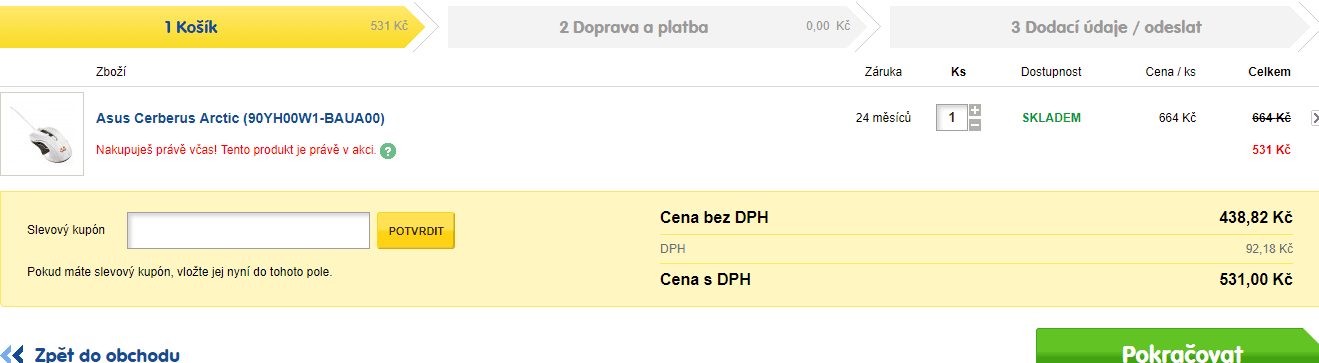Click the 531 Kč amount in Košík step
This screenshot has height=363, width=1319.
click(x=389, y=26)
